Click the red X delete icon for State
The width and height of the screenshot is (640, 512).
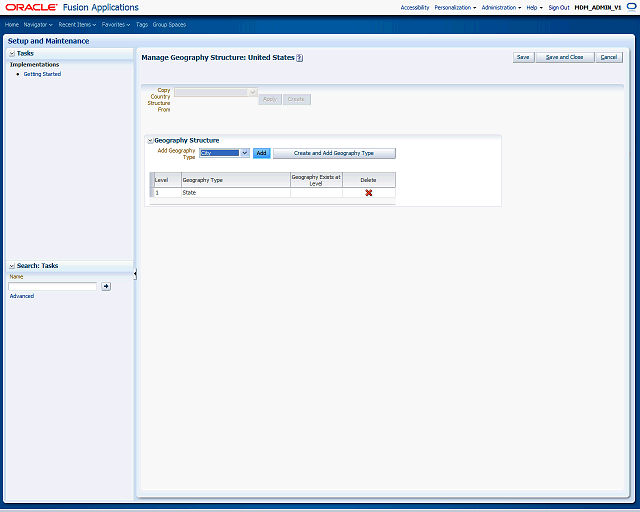(369, 193)
